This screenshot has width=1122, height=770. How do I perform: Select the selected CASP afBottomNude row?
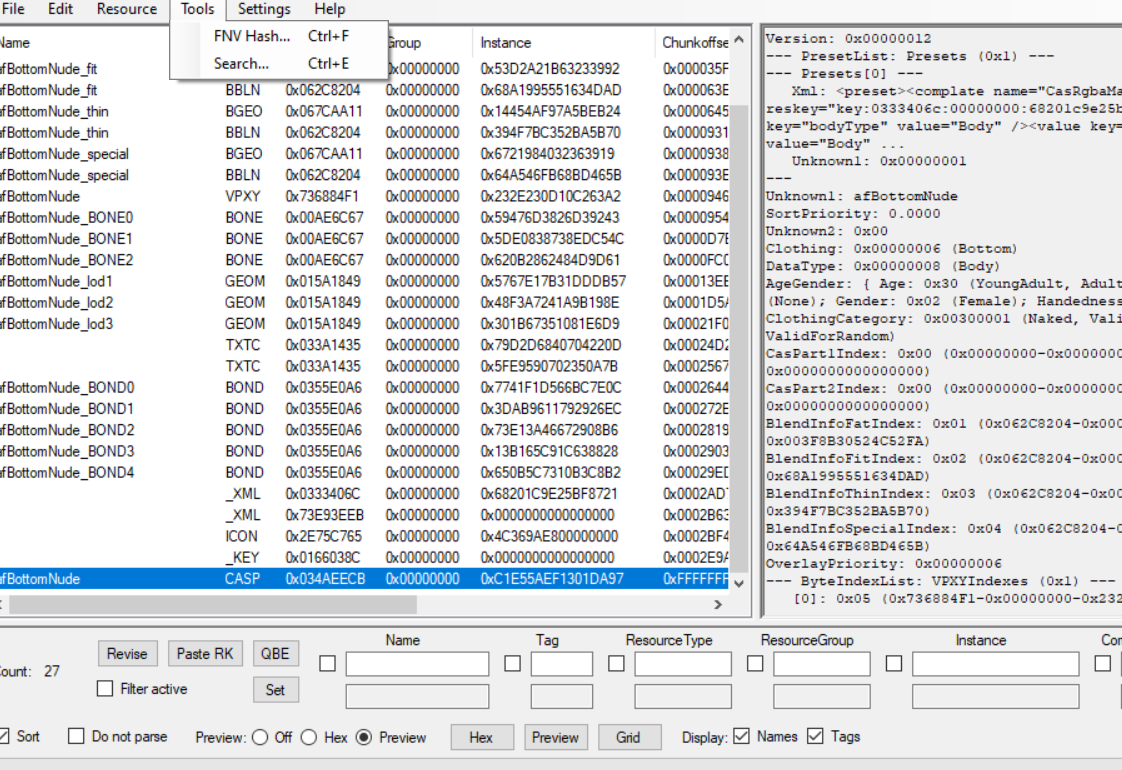point(364,579)
